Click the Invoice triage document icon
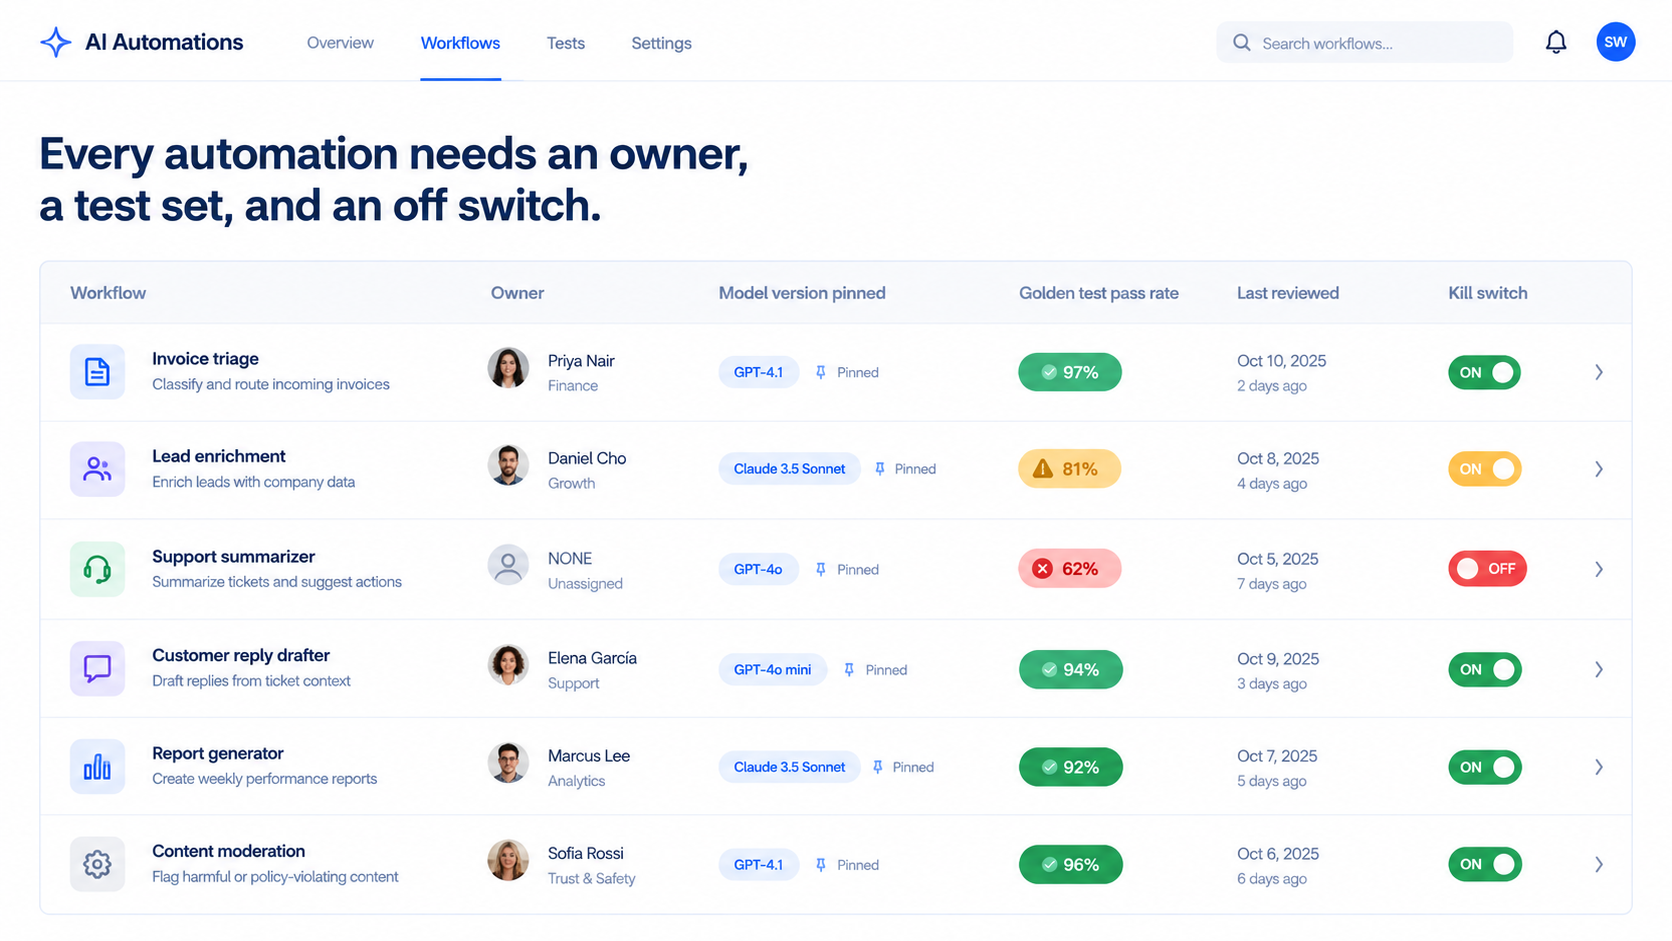Viewport: 1672px width, 941px height. point(97,372)
